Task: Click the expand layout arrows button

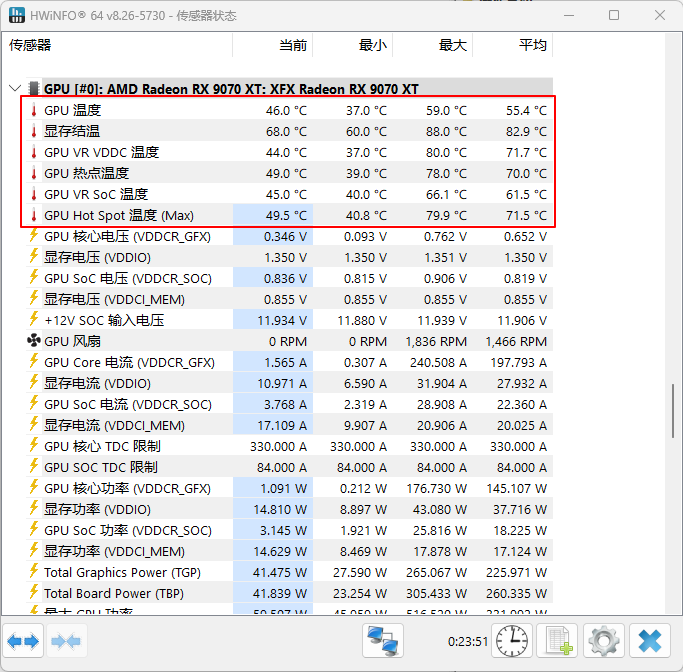Action: (x=23, y=641)
